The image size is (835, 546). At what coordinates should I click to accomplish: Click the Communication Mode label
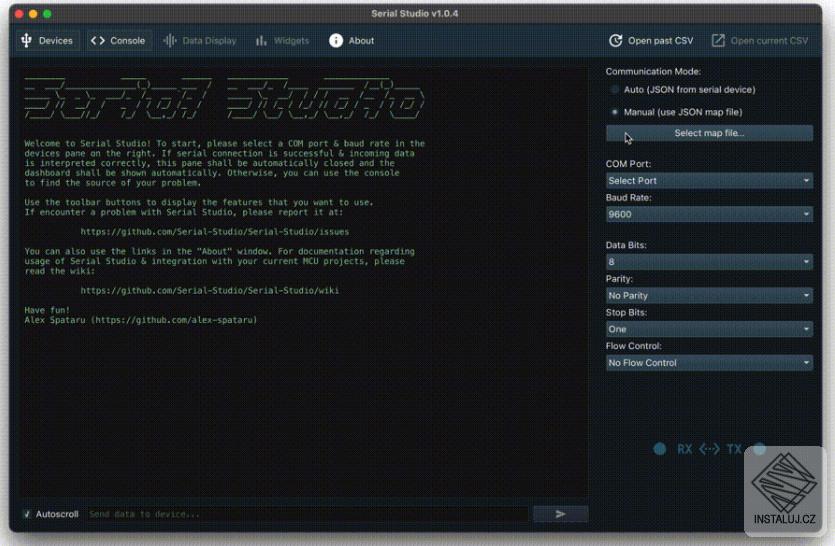pyautogui.click(x=653, y=71)
